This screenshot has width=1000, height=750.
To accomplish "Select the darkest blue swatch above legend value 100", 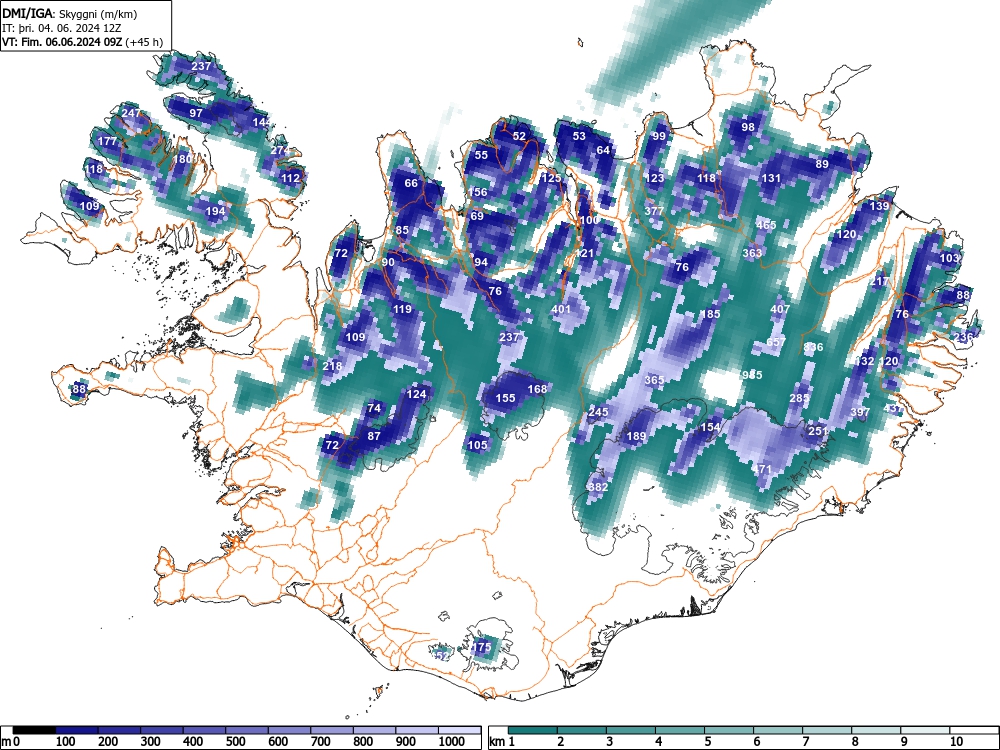I will click(77, 730).
